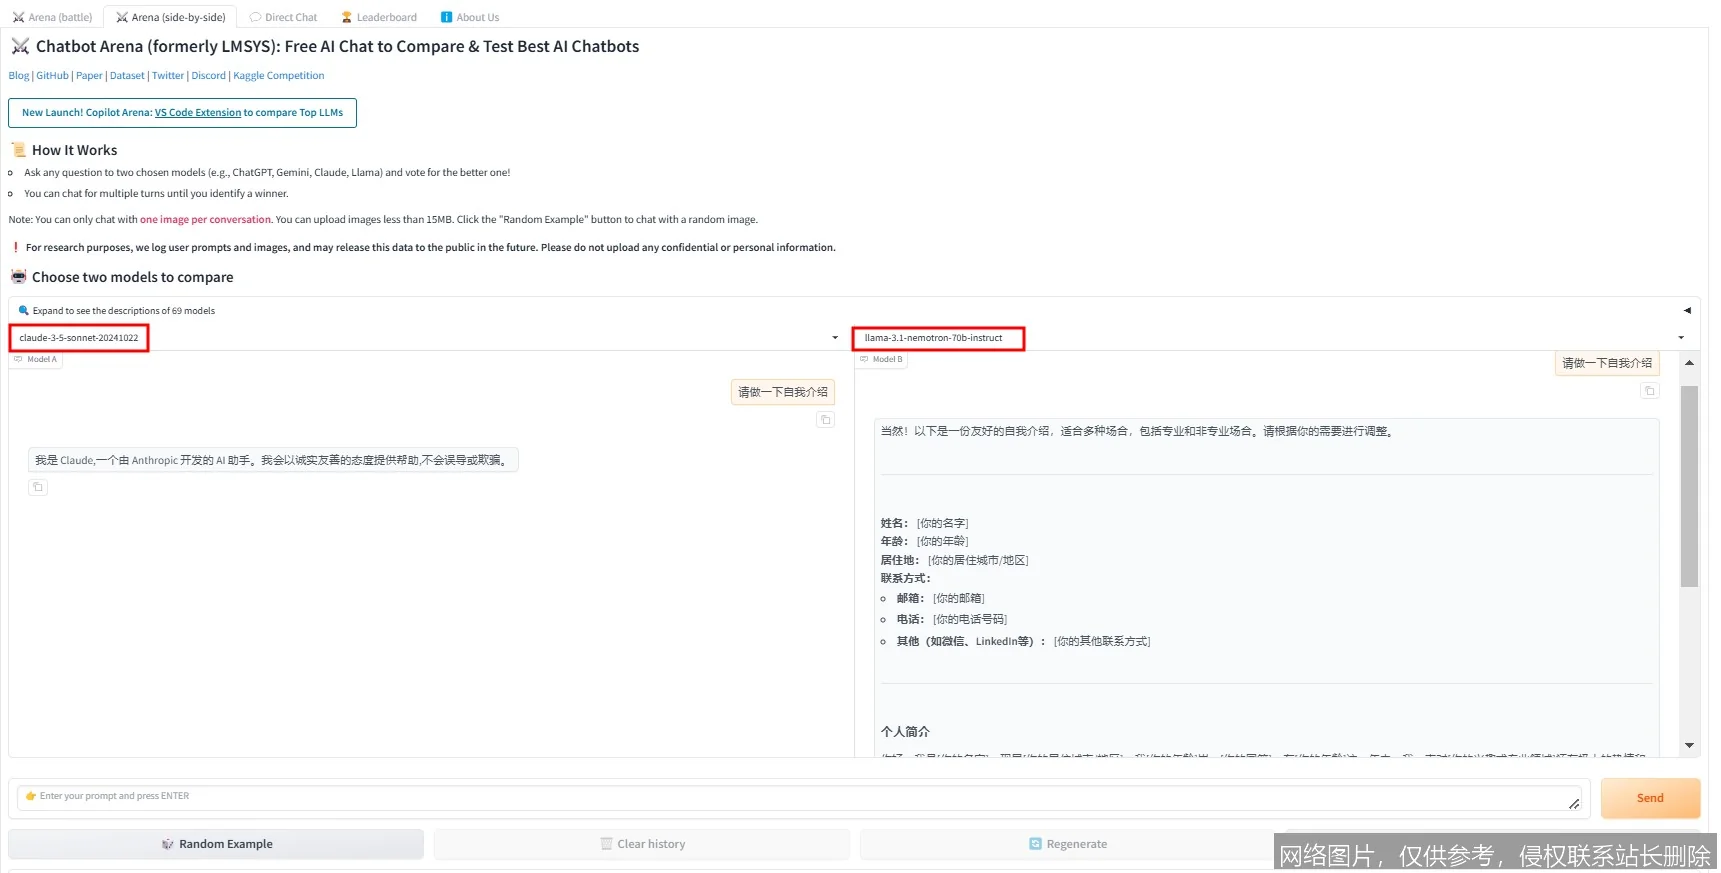Open the Kaggle Competition link
This screenshot has width=1721, height=873.
(279, 75)
